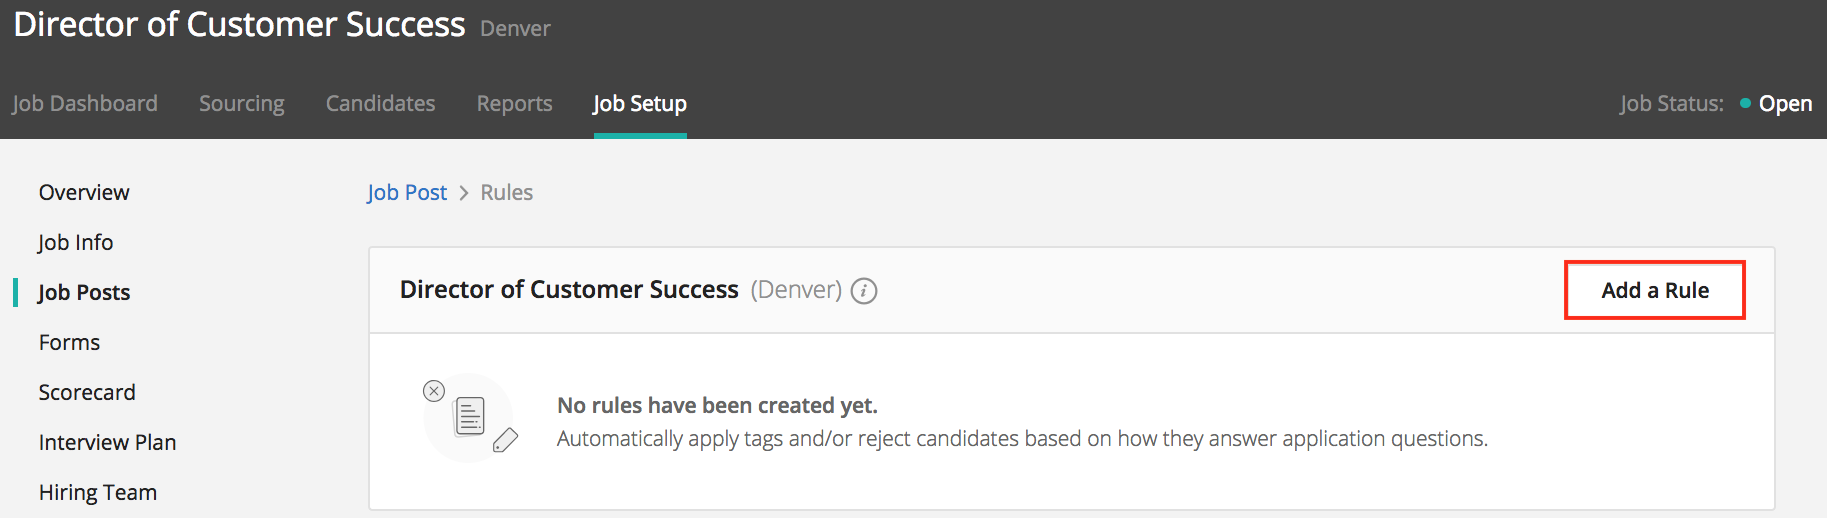Viewport: 1827px width, 518px height.
Task: Open Job Posts in the sidebar
Action: tap(84, 292)
